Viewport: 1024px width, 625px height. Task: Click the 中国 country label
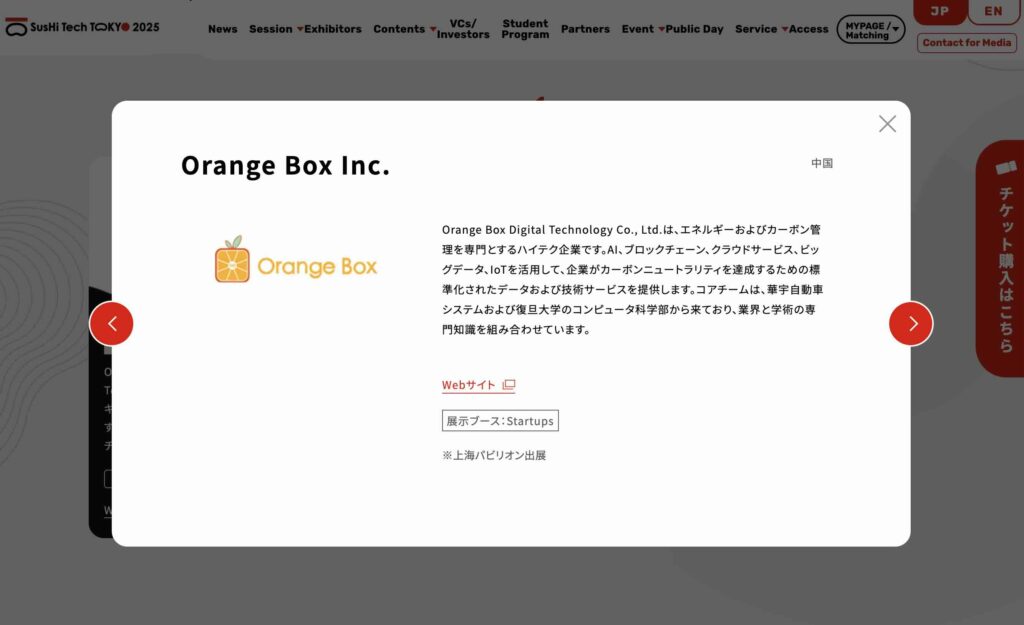822,163
